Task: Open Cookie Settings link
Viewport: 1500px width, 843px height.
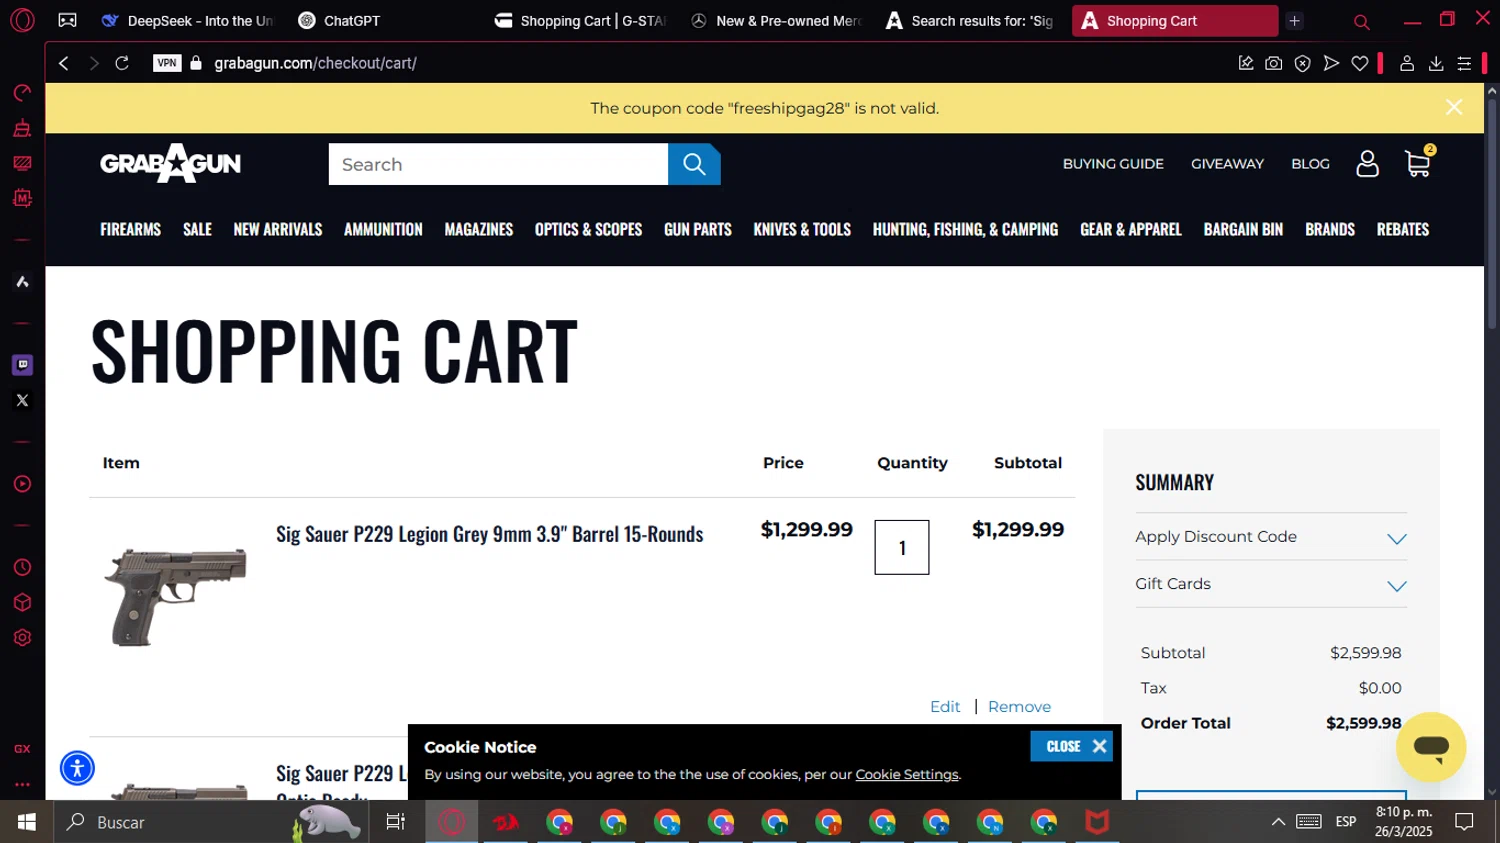Action: click(907, 774)
